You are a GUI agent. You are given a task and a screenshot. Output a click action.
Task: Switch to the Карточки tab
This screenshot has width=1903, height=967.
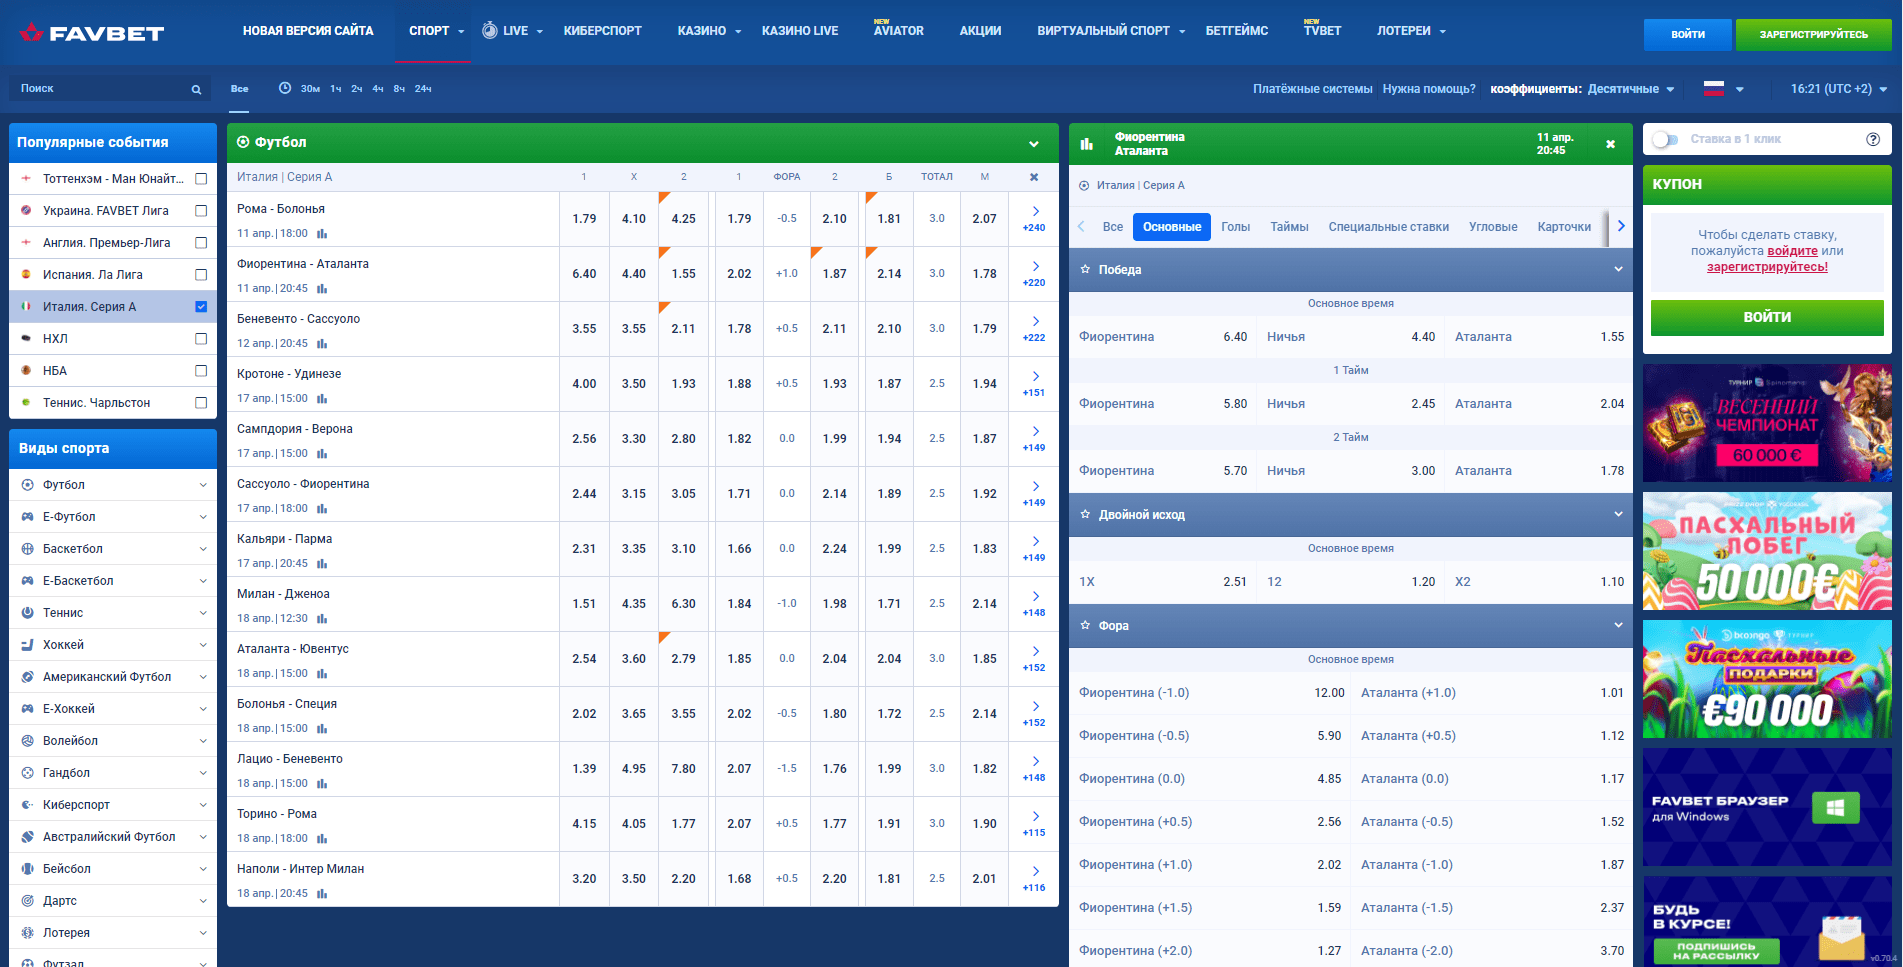tap(1564, 227)
